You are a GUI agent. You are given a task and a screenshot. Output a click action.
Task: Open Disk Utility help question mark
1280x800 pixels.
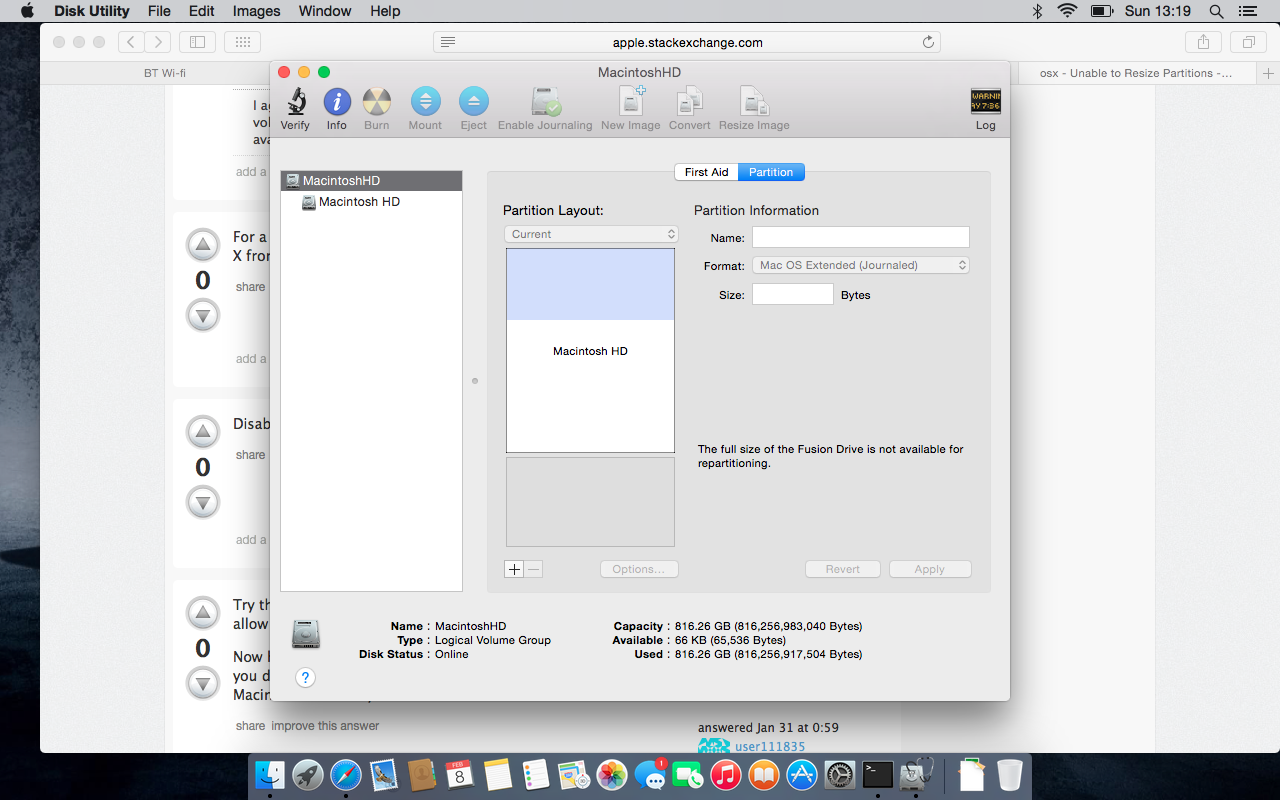pos(306,678)
